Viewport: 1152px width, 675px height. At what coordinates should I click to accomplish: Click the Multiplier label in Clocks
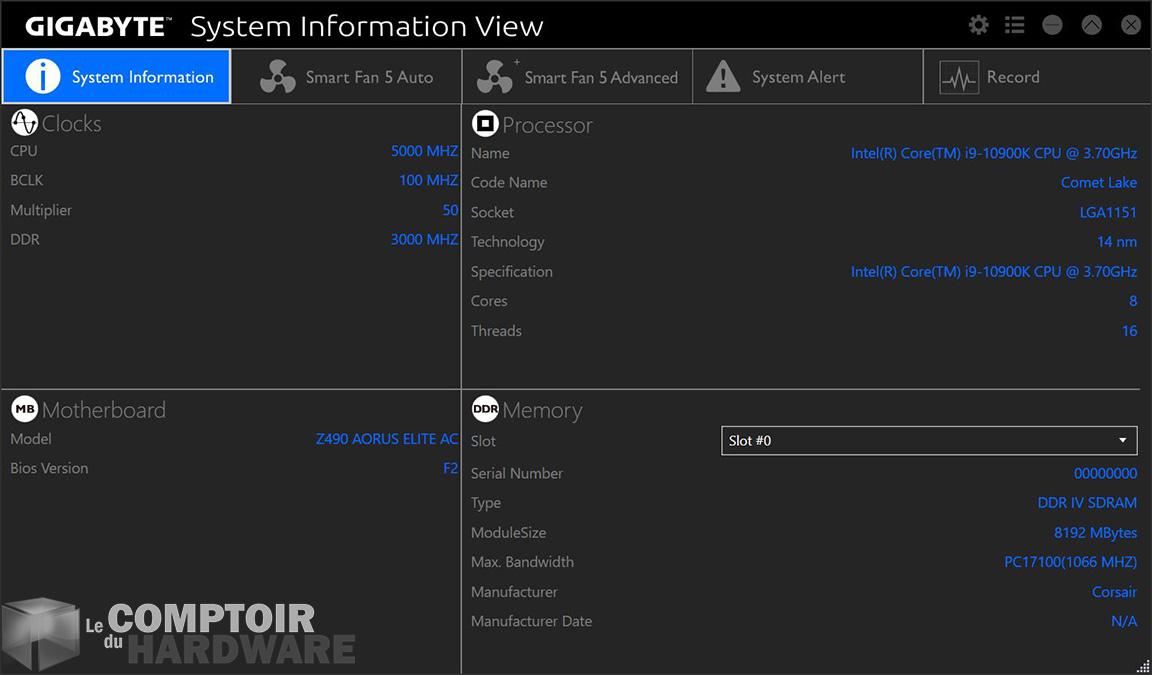coord(41,210)
